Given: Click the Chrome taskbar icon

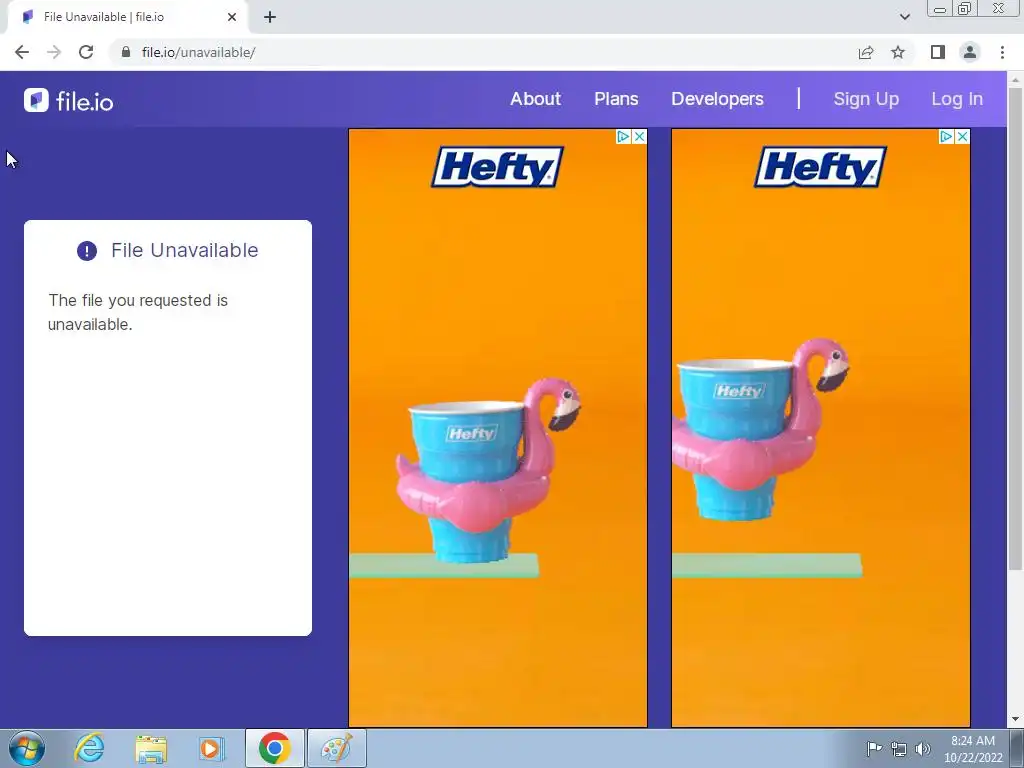Looking at the screenshot, I should [274, 748].
